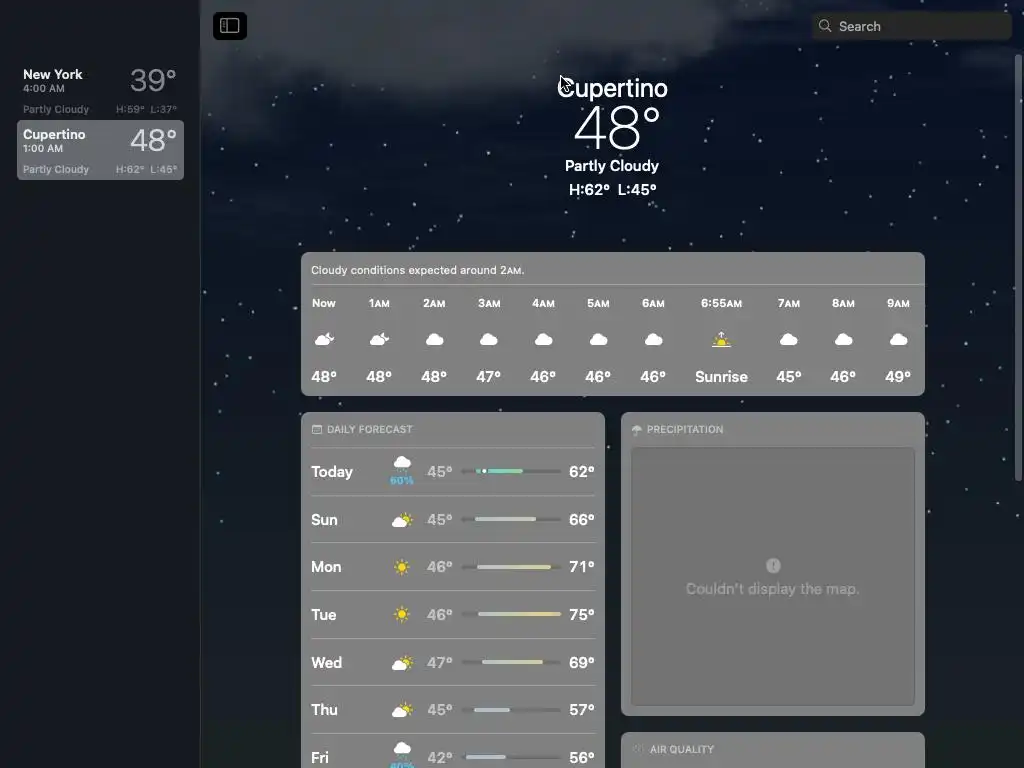Click the PRECIPITATION header label
The image size is (1024, 768).
point(685,429)
